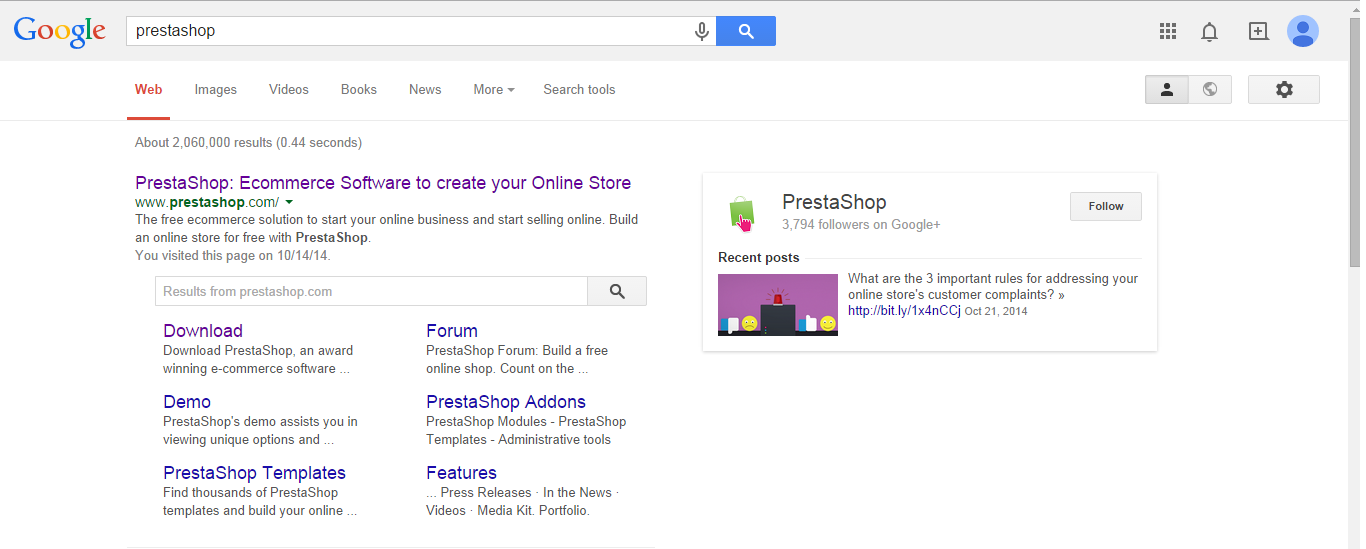Open the PrestaShop Templates sitelink
1366x549 pixels.
tap(254, 473)
